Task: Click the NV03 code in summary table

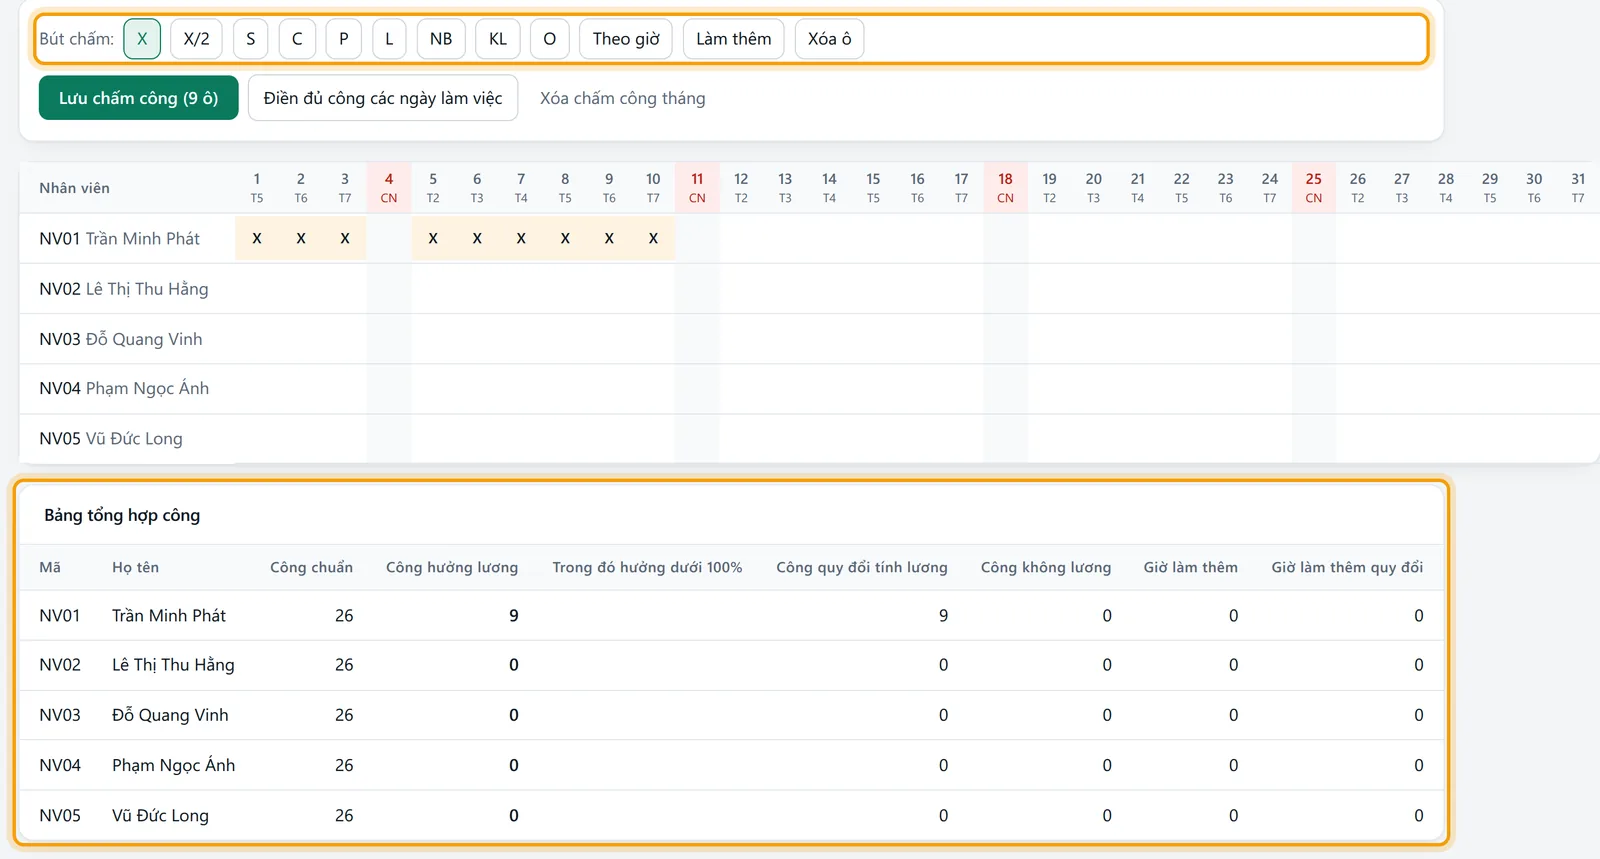Action: (x=60, y=715)
